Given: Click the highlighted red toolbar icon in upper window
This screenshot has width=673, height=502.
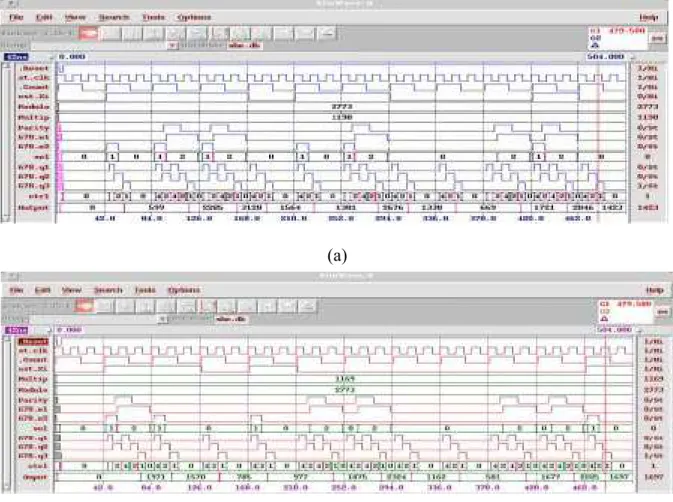Looking at the screenshot, I should [x=88, y=33].
